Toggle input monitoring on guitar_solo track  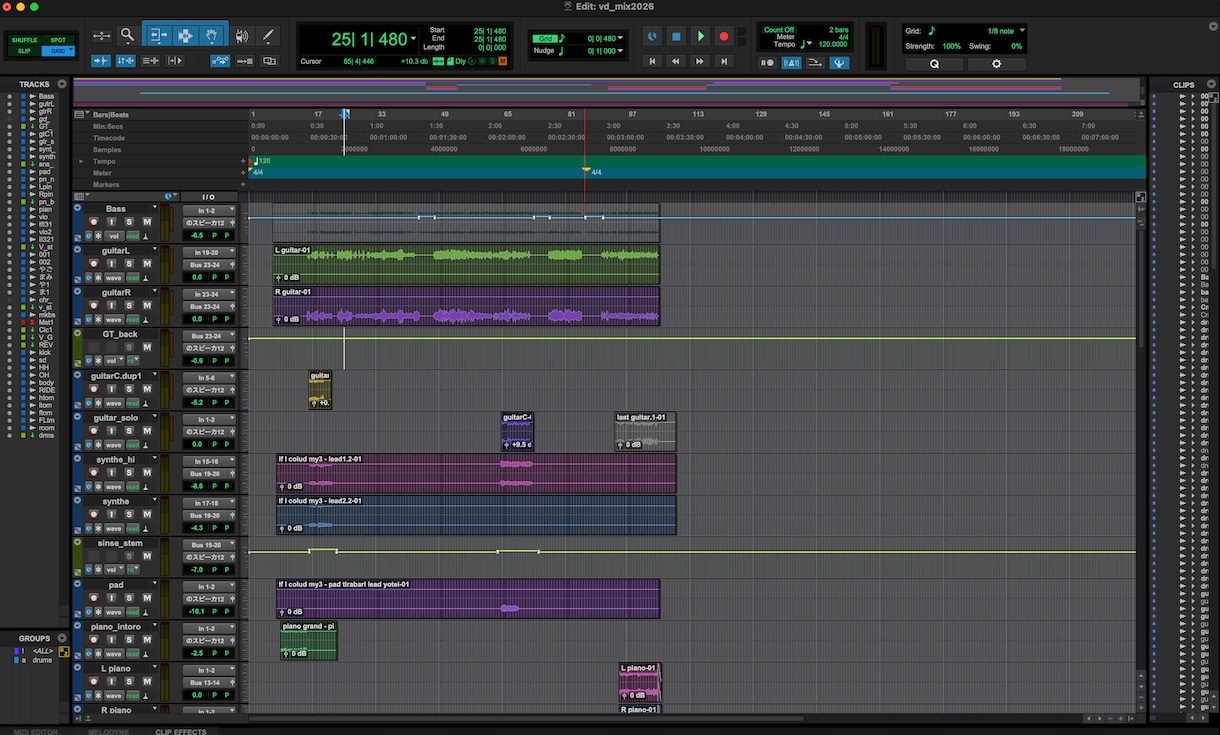point(112,431)
